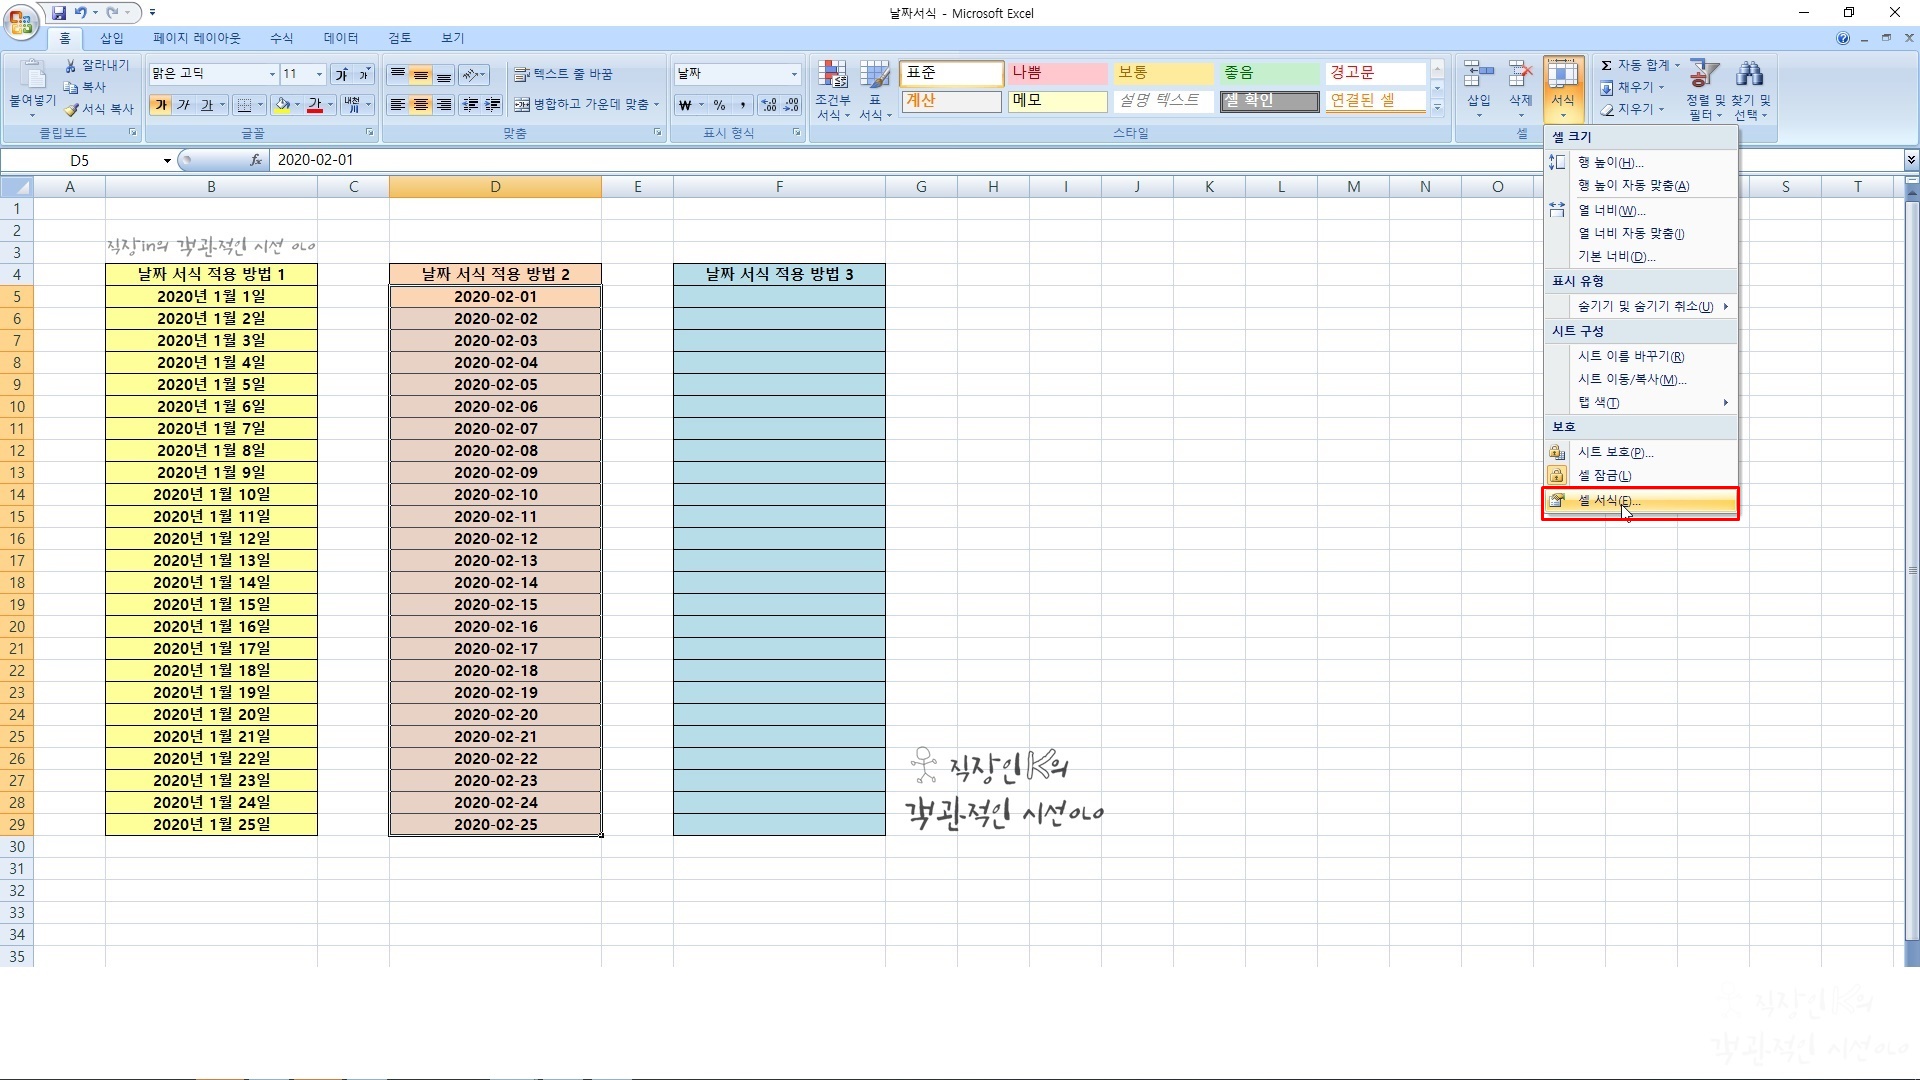Click the percent style icon
Viewport: 1920px width, 1080px height.
(719, 105)
